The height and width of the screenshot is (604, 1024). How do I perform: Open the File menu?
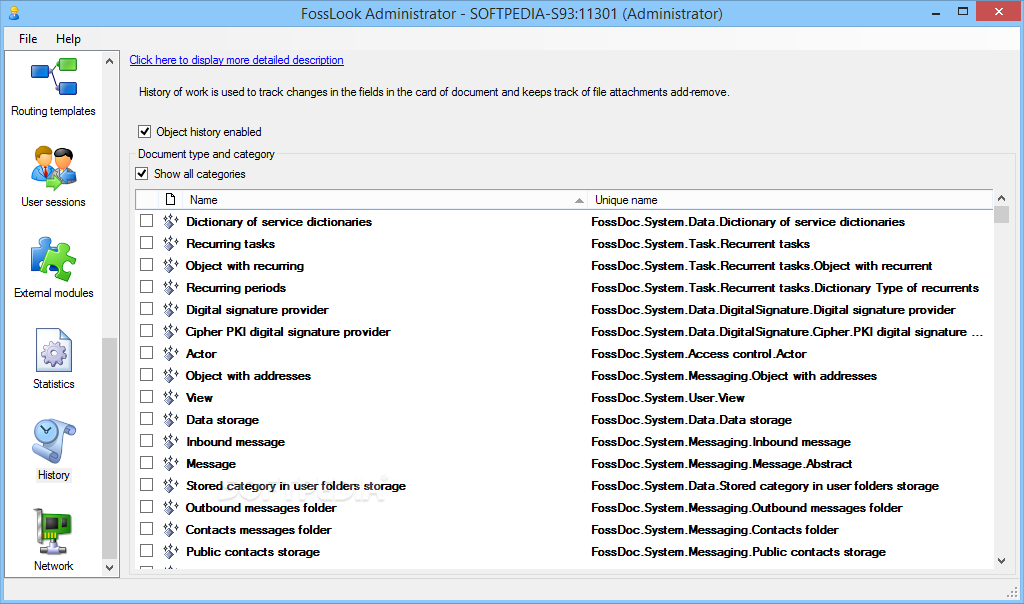[28, 39]
